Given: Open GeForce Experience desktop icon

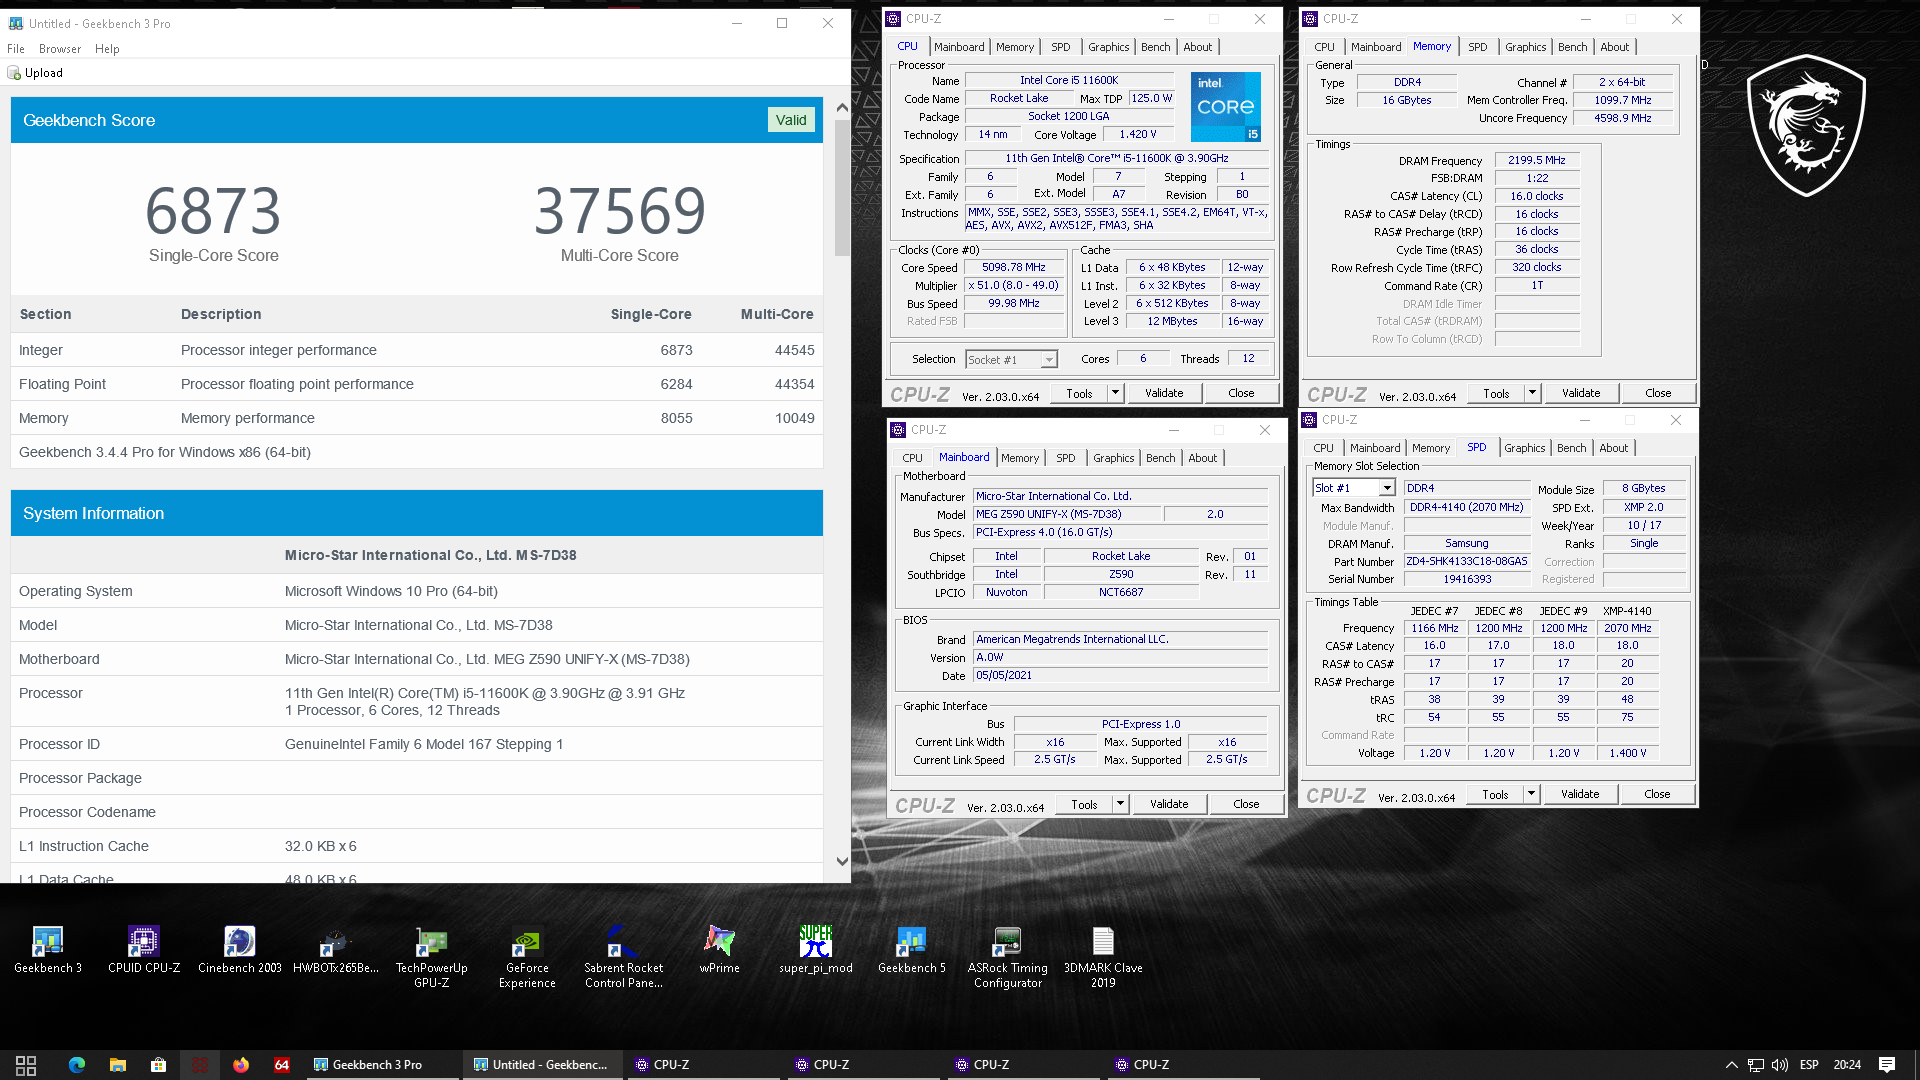Looking at the screenshot, I should [x=527, y=956].
